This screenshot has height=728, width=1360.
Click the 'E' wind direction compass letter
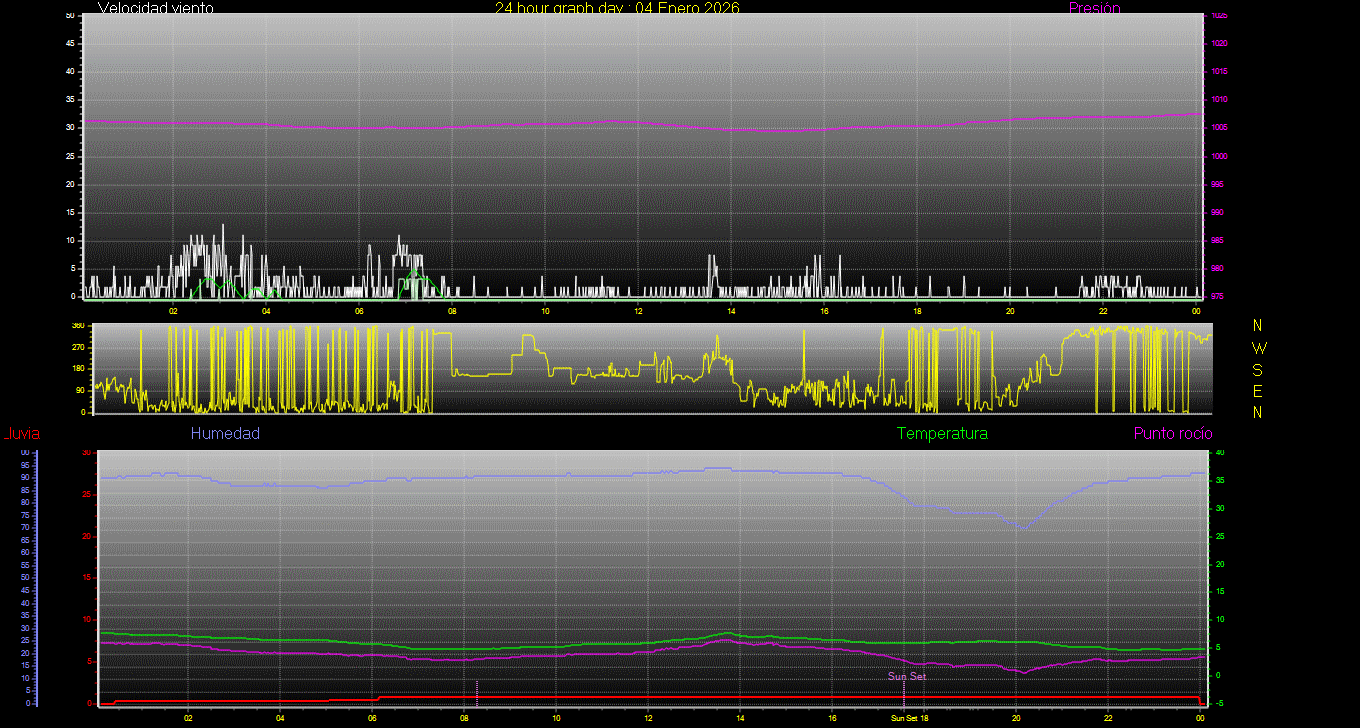pyautogui.click(x=1258, y=390)
